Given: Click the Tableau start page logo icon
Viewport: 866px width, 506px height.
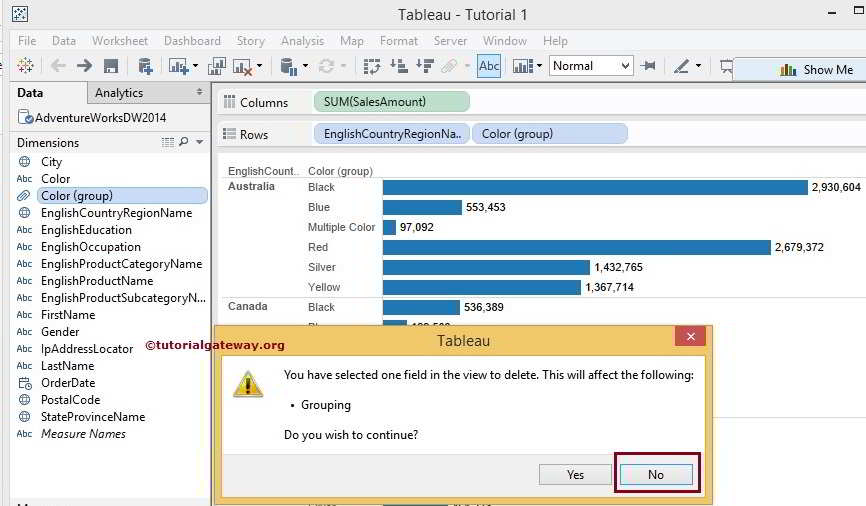Looking at the screenshot, I should click(25, 66).
